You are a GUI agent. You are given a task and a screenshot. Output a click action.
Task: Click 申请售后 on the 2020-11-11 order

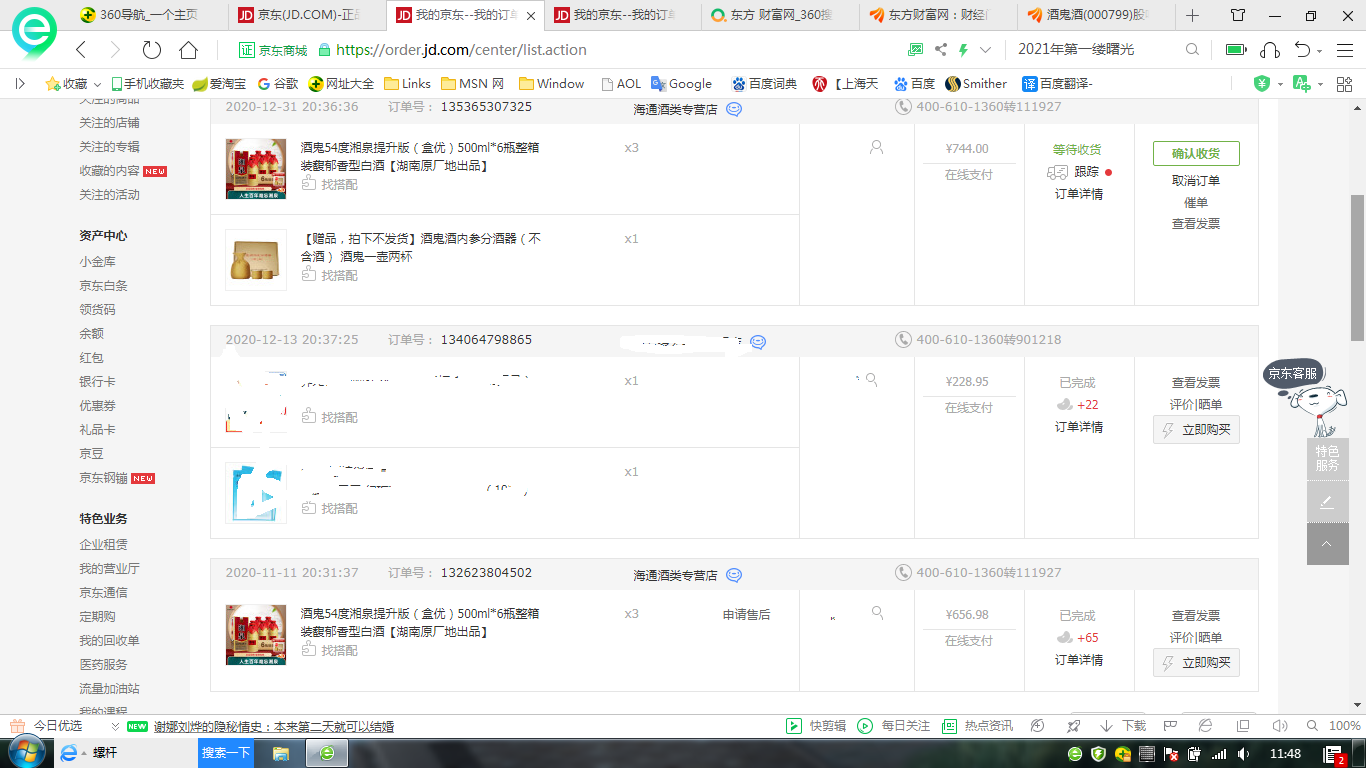[746, 615]
